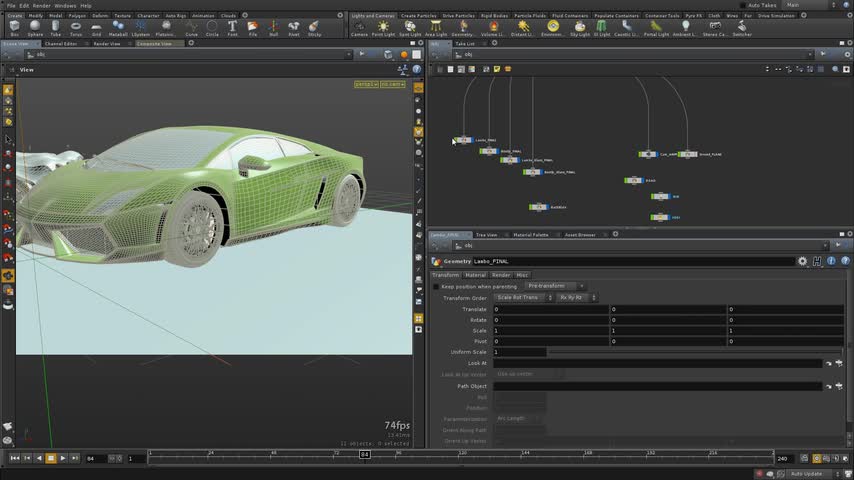
Task: Choose the Metaball shelf tool
Action: click(x=117, y=28)
